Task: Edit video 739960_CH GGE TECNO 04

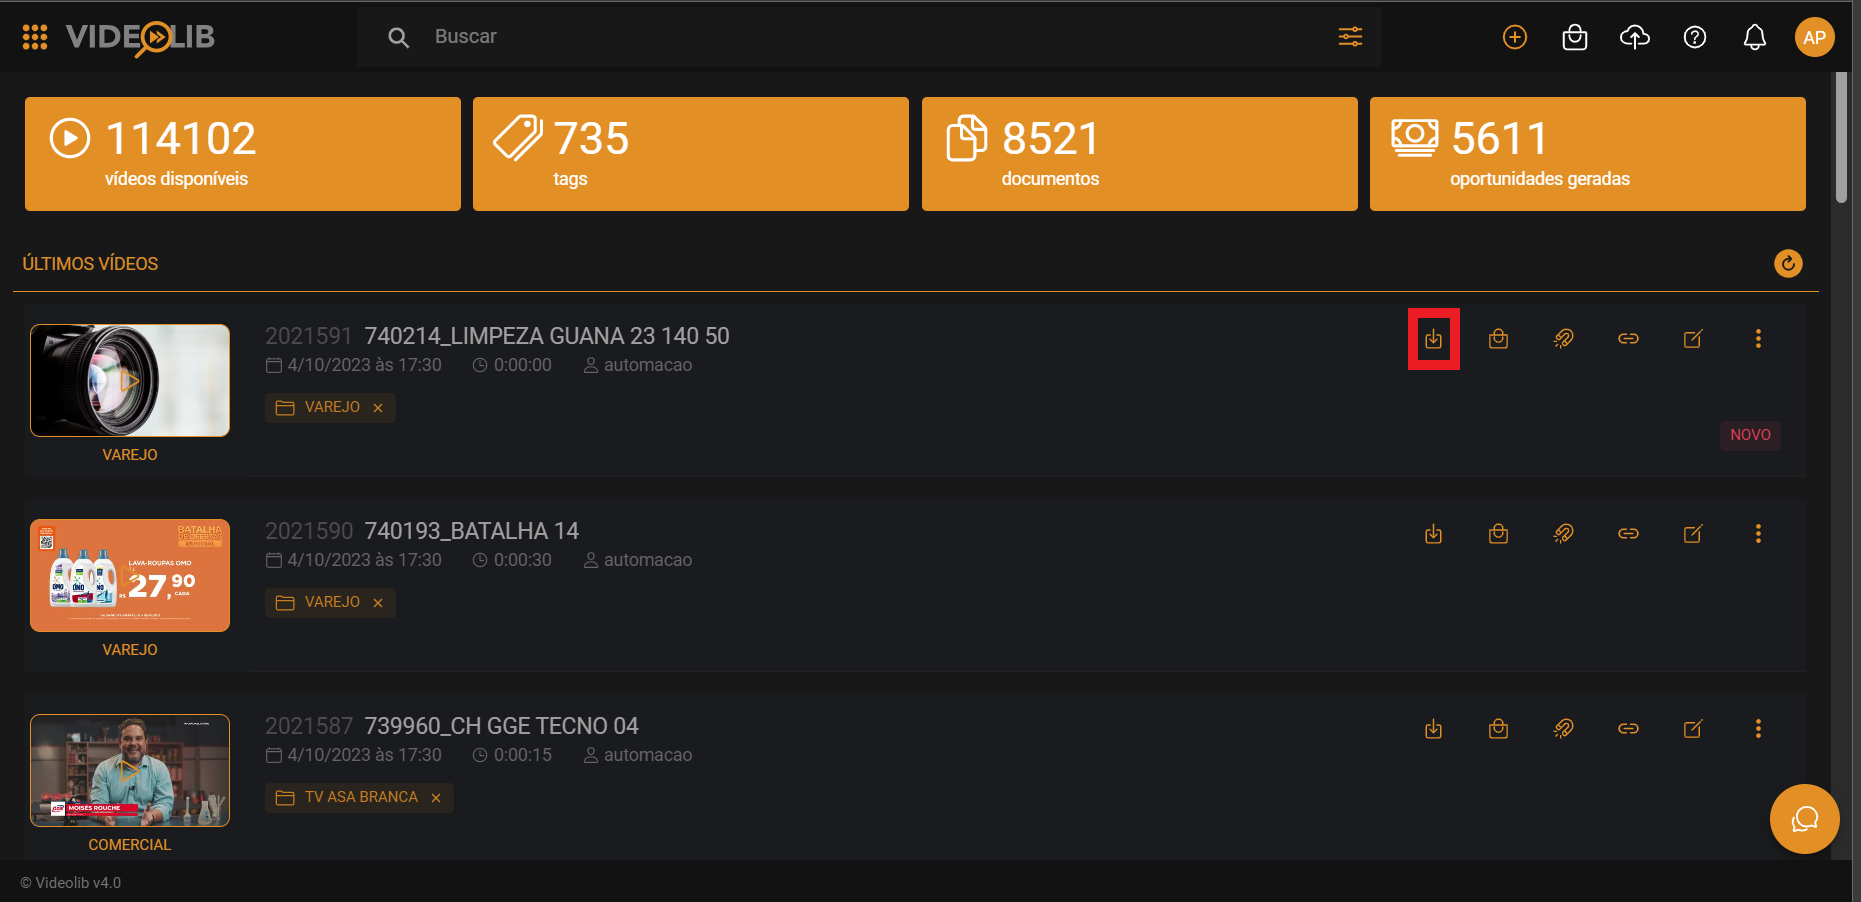Action: click(1693, 729)
